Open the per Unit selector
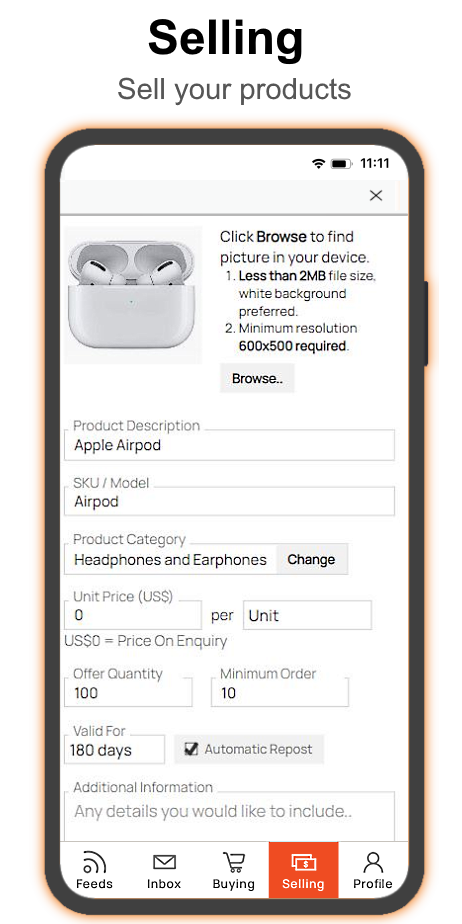 307,615
